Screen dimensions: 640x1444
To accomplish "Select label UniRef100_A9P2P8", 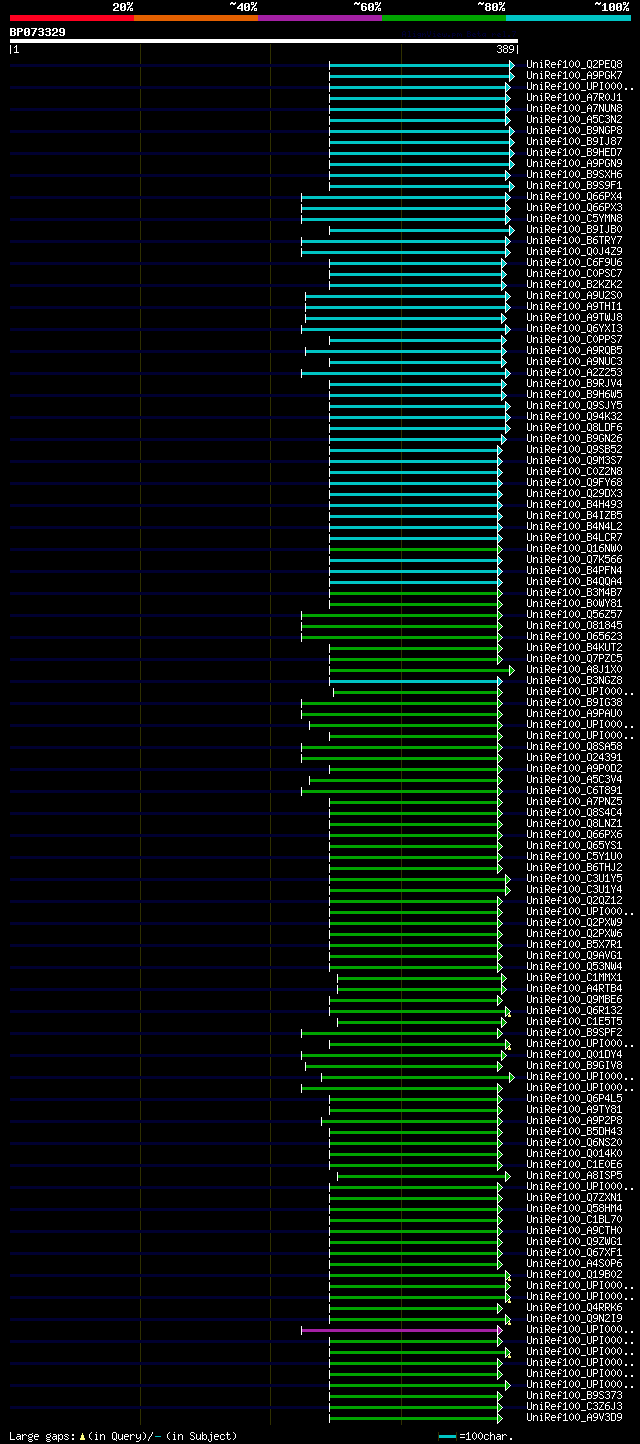I will click(574, 1120).
